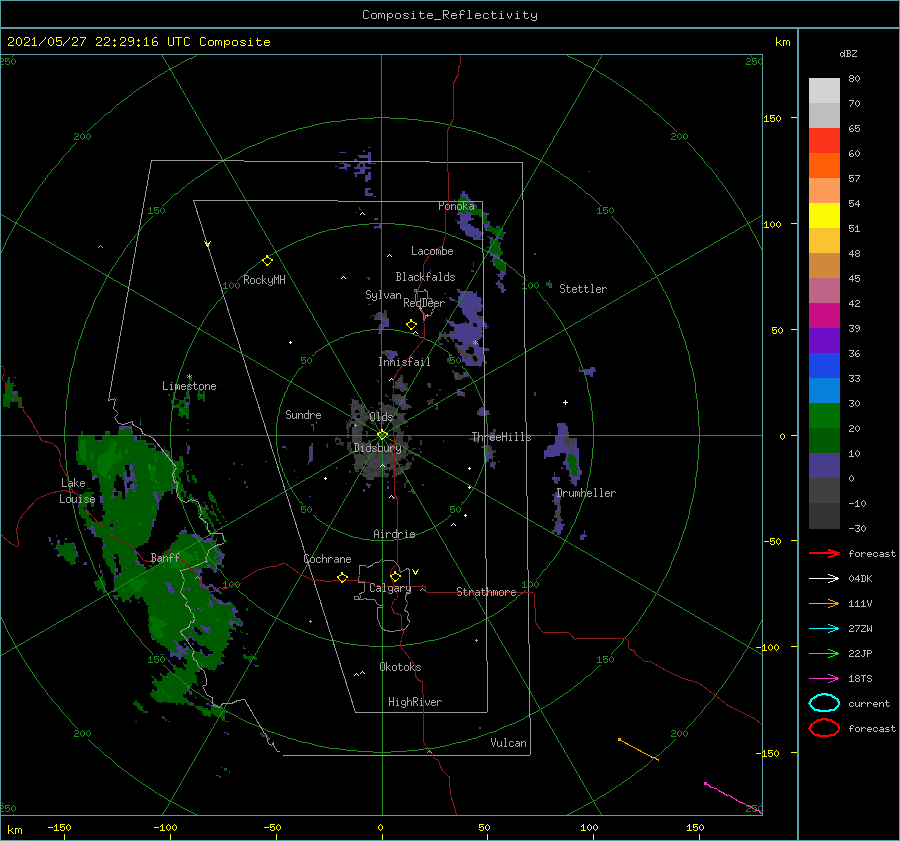Click the HighRiver label
Viewport: 900px width, 841px height.
[x=414, y=702]
